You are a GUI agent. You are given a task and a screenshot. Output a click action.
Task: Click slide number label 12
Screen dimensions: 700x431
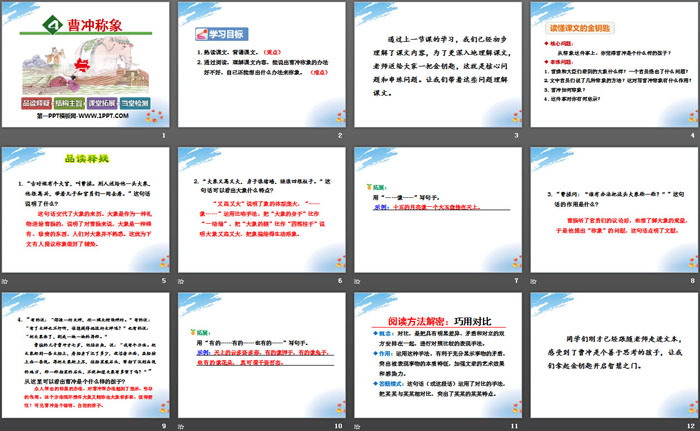[691, 426]
